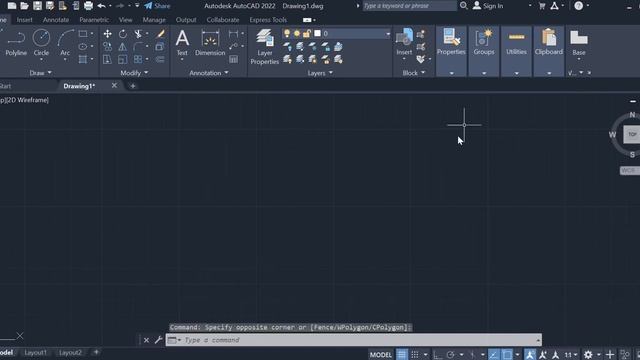Screen dimensions: 640x360
Task: Click the Plot printer icon
Action: (x=88, y=6)
